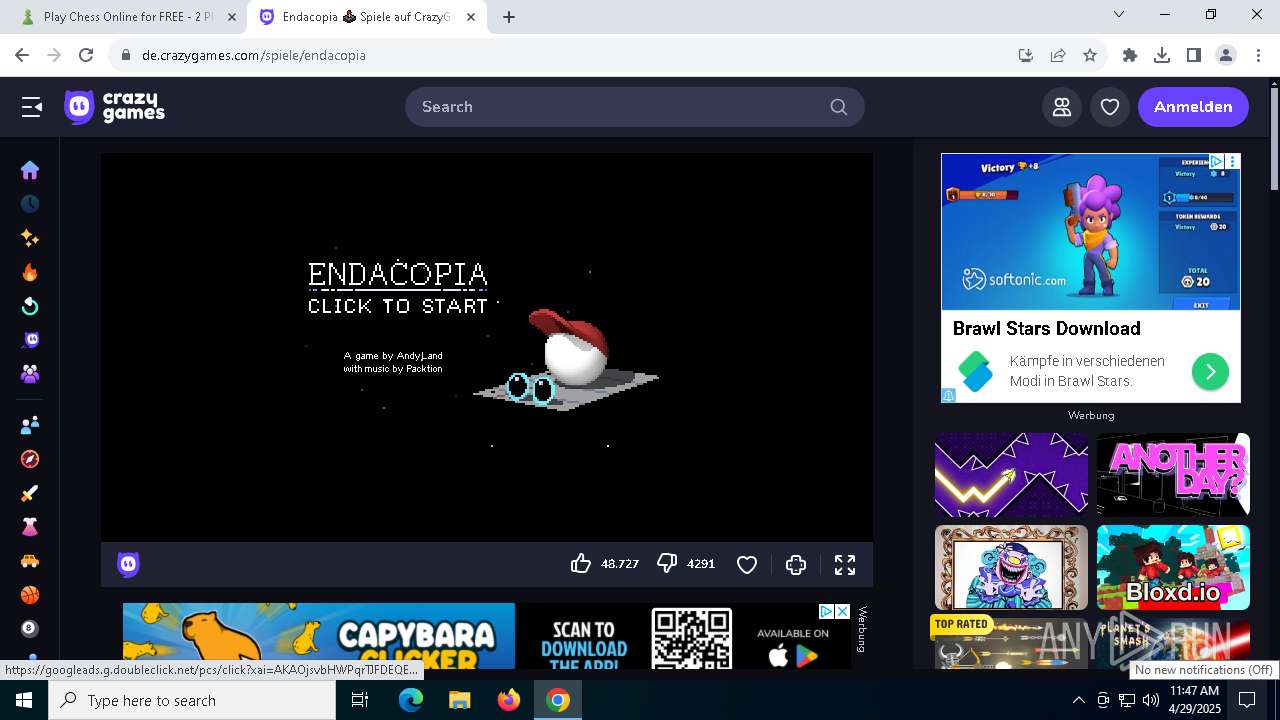This screenshot has height=720, width=1280.
Task: Click the CrazyGames logo
Action: coord(114,107)
